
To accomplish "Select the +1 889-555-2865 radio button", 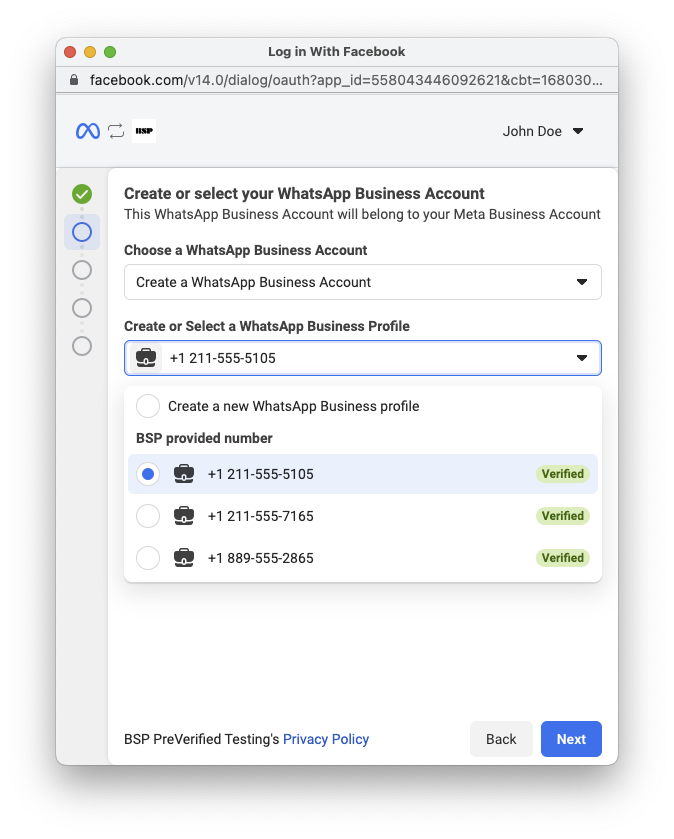I will tap(148, 558).
